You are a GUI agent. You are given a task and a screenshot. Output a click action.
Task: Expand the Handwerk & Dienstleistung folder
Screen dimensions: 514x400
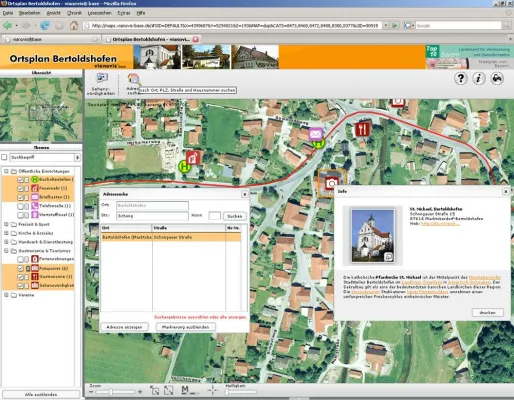6,242
